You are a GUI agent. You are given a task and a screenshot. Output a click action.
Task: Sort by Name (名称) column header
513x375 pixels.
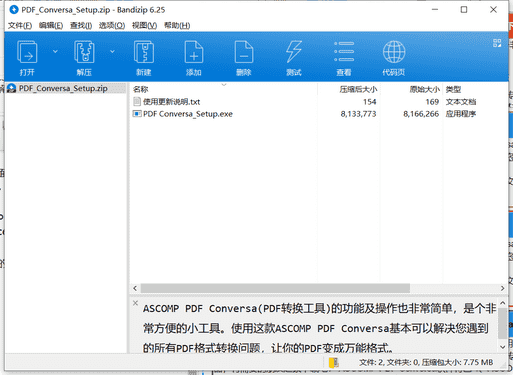coord(141,89)
